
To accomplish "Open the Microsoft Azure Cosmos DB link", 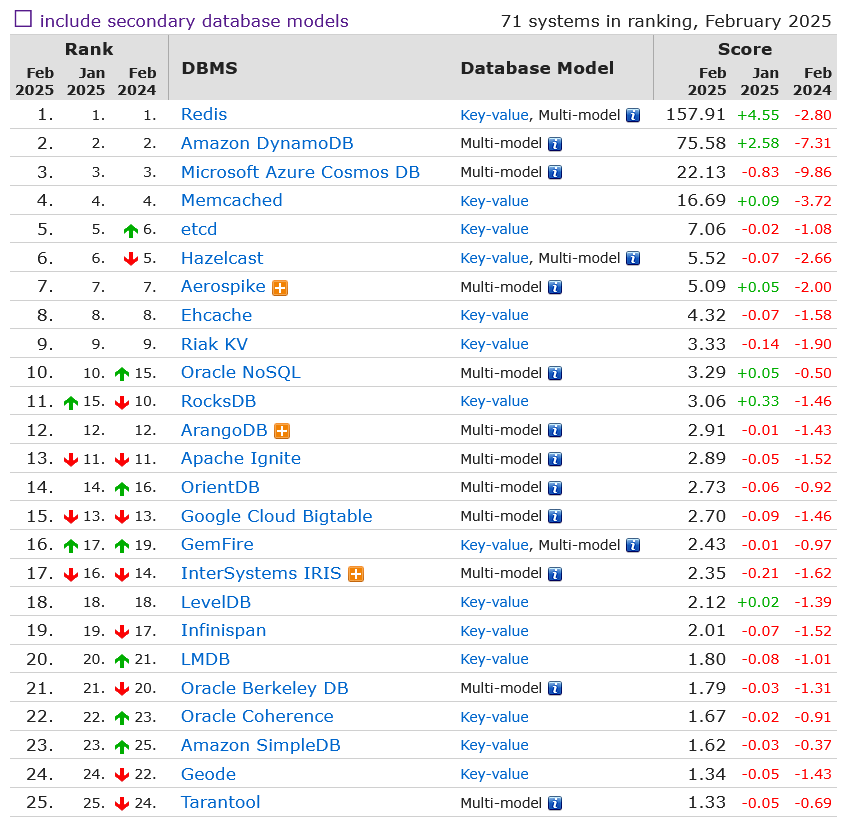I will click(x=300, y=172).
